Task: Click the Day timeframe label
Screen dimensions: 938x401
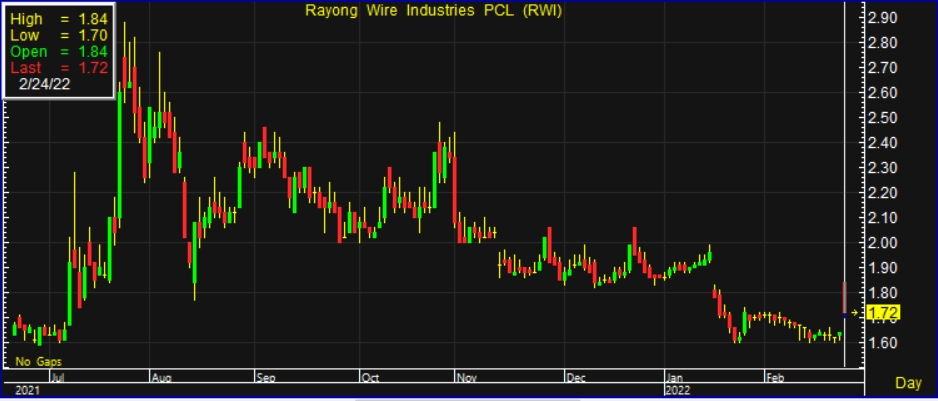Action: point(907,383)
